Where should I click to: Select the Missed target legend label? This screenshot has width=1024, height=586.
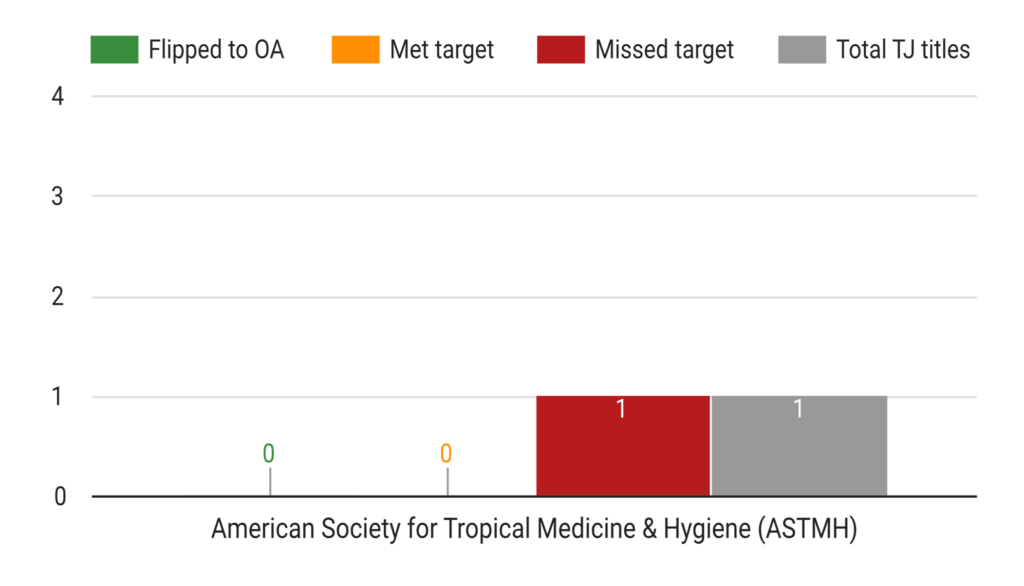point(664,50)
